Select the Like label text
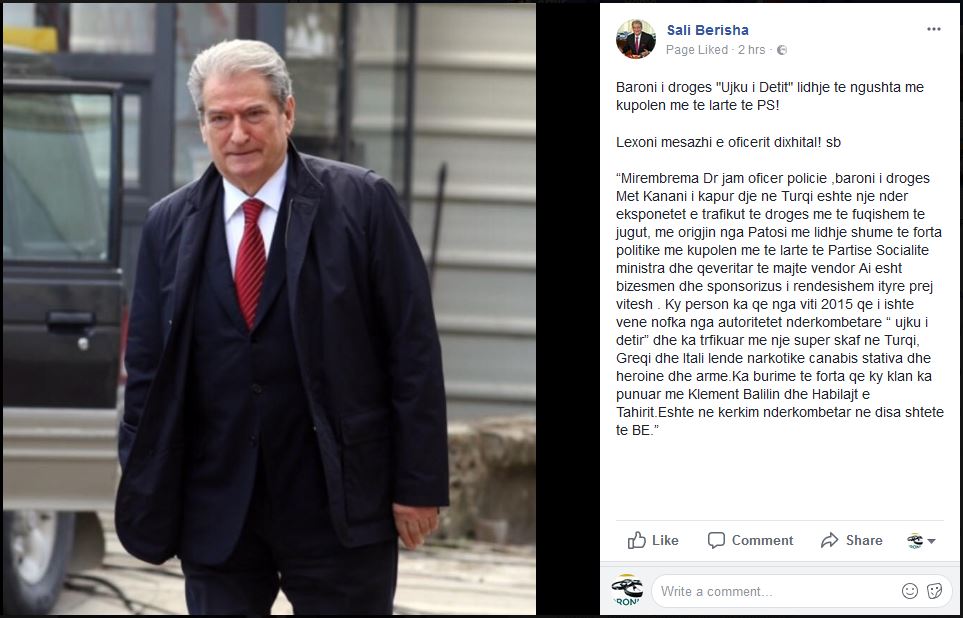The height and width of the screenshot is (618, 963). [x=665, y=540]
